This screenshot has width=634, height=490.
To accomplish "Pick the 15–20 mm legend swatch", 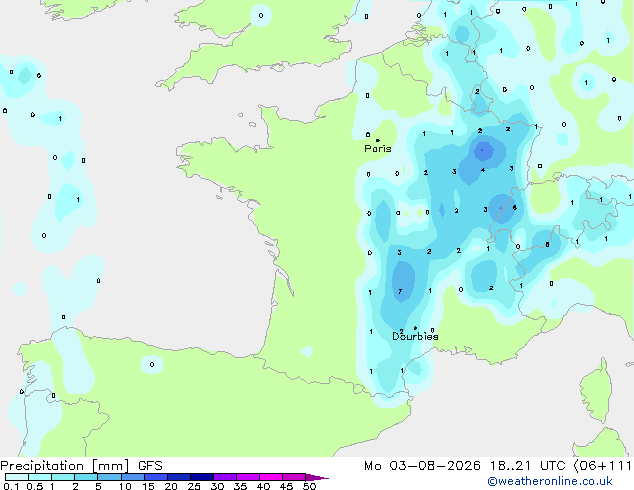I will [156, 477].
